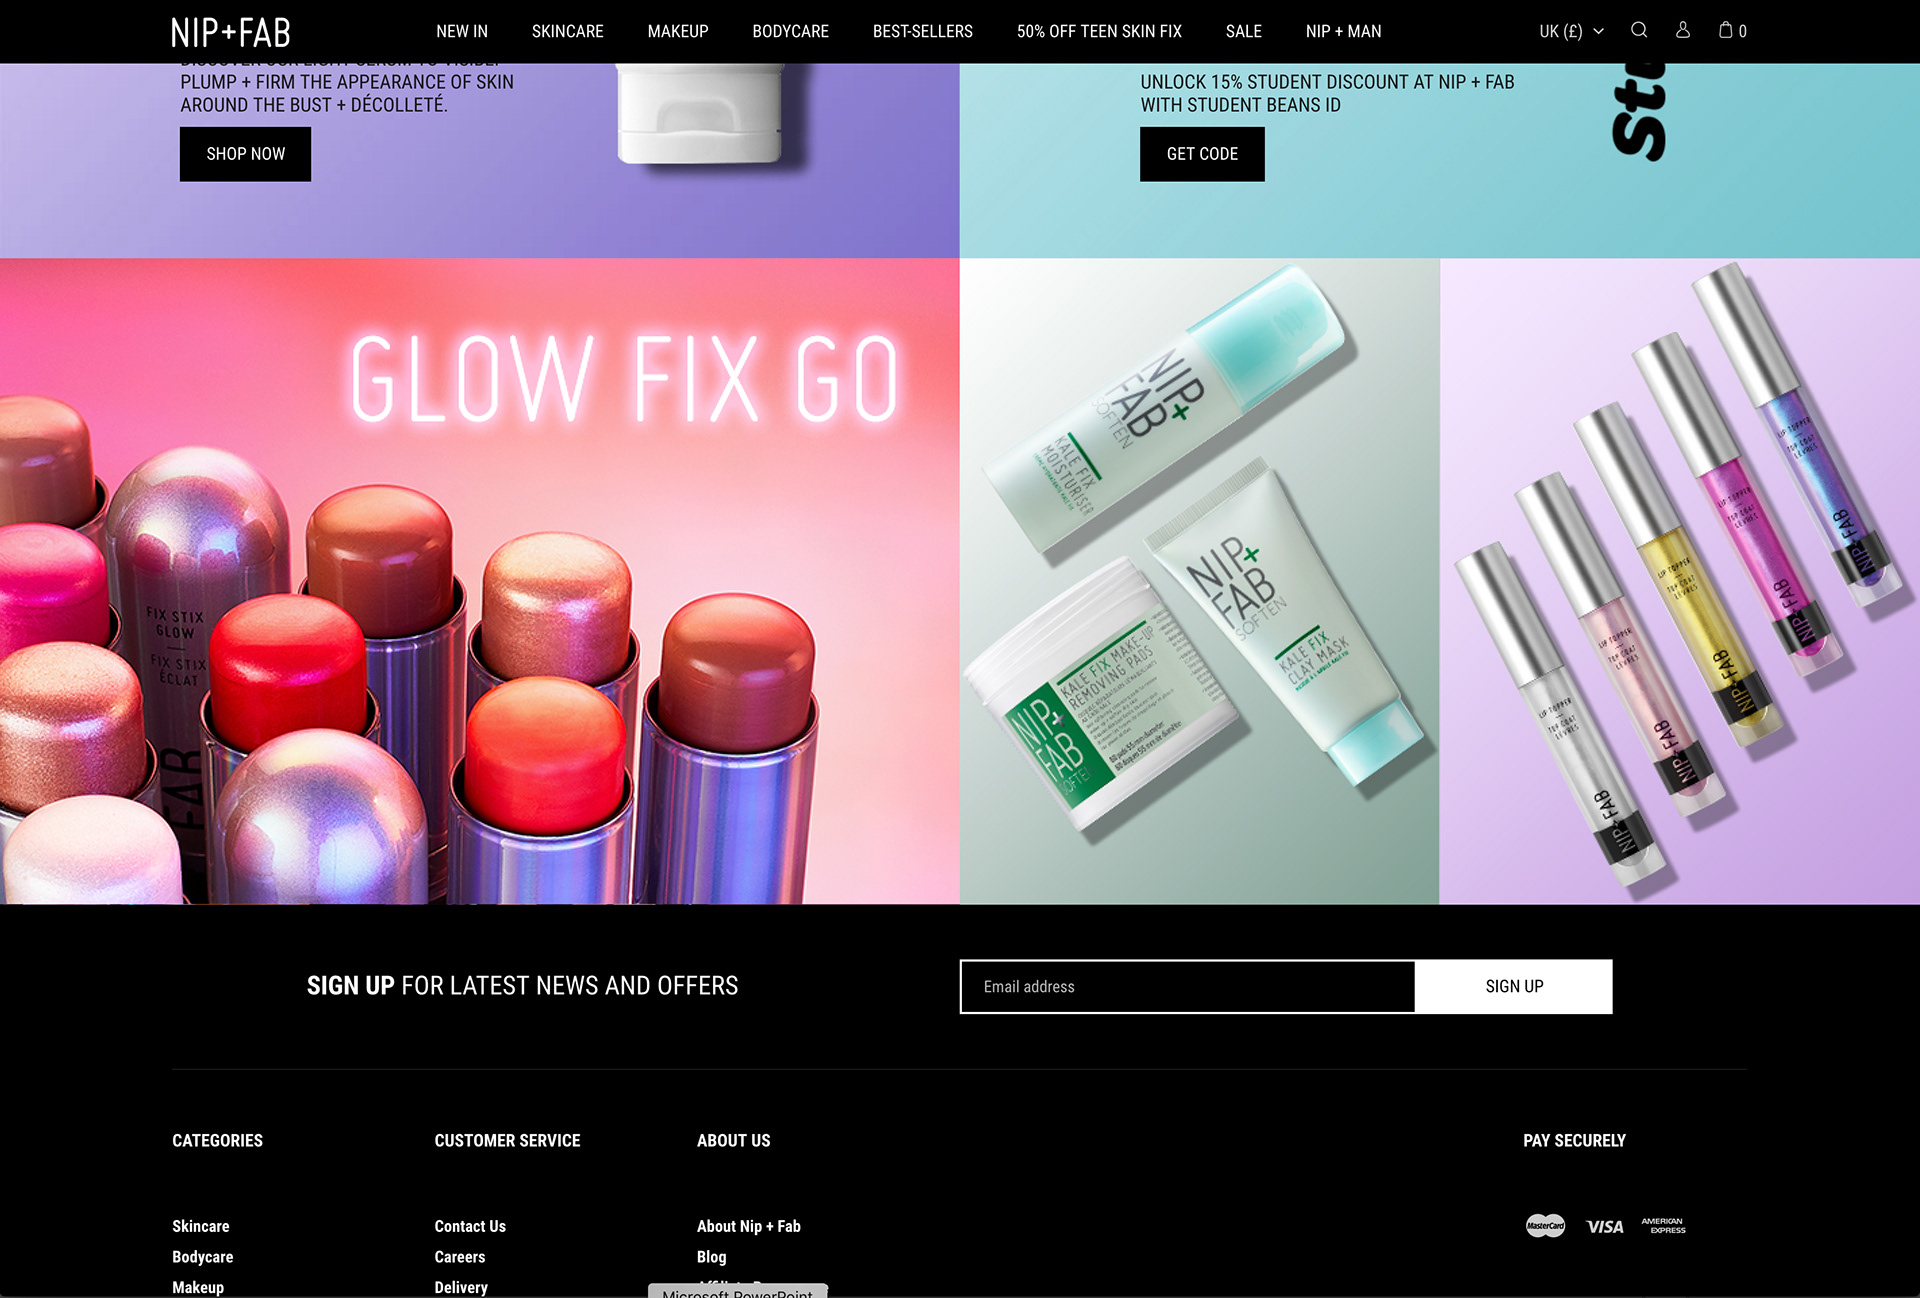Click the GET CODE button
The height and width of the screenshot is (1298, 1920).
click(x=1202, y=154)
